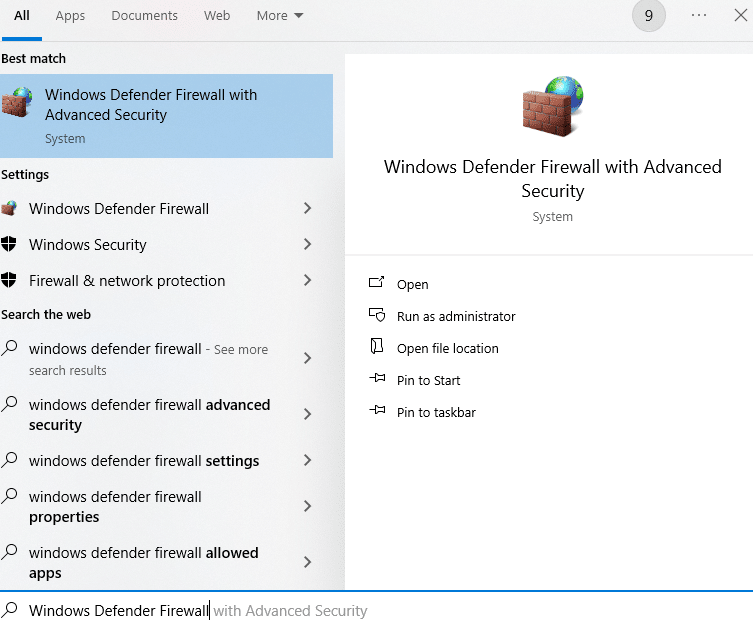The image size is (753, 625).
Task: Expand 'firewall settings' web suggestion arrow
Action: tap(307, 460)
